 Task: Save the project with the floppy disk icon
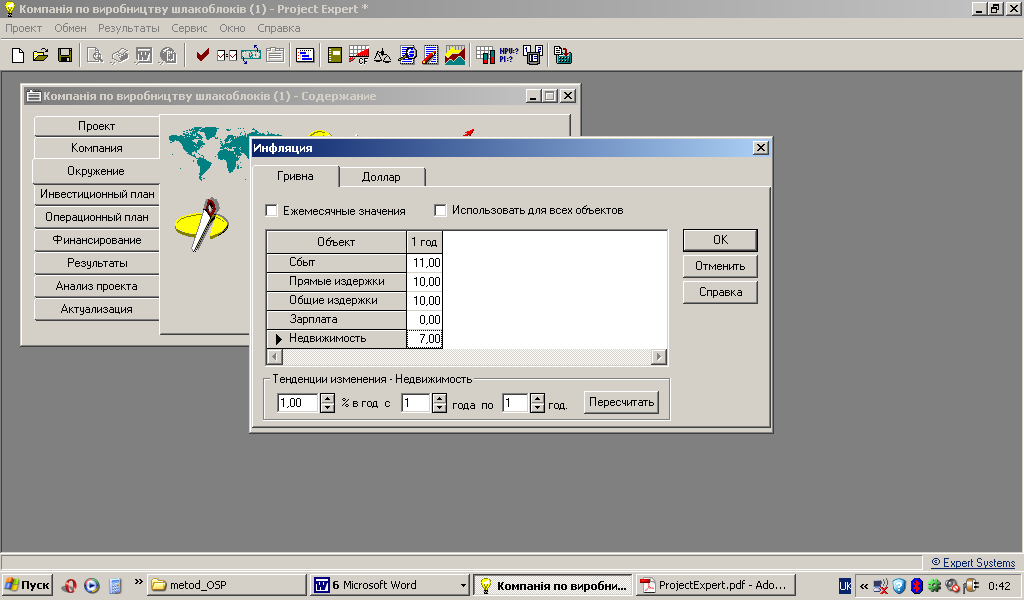[65, 55]
